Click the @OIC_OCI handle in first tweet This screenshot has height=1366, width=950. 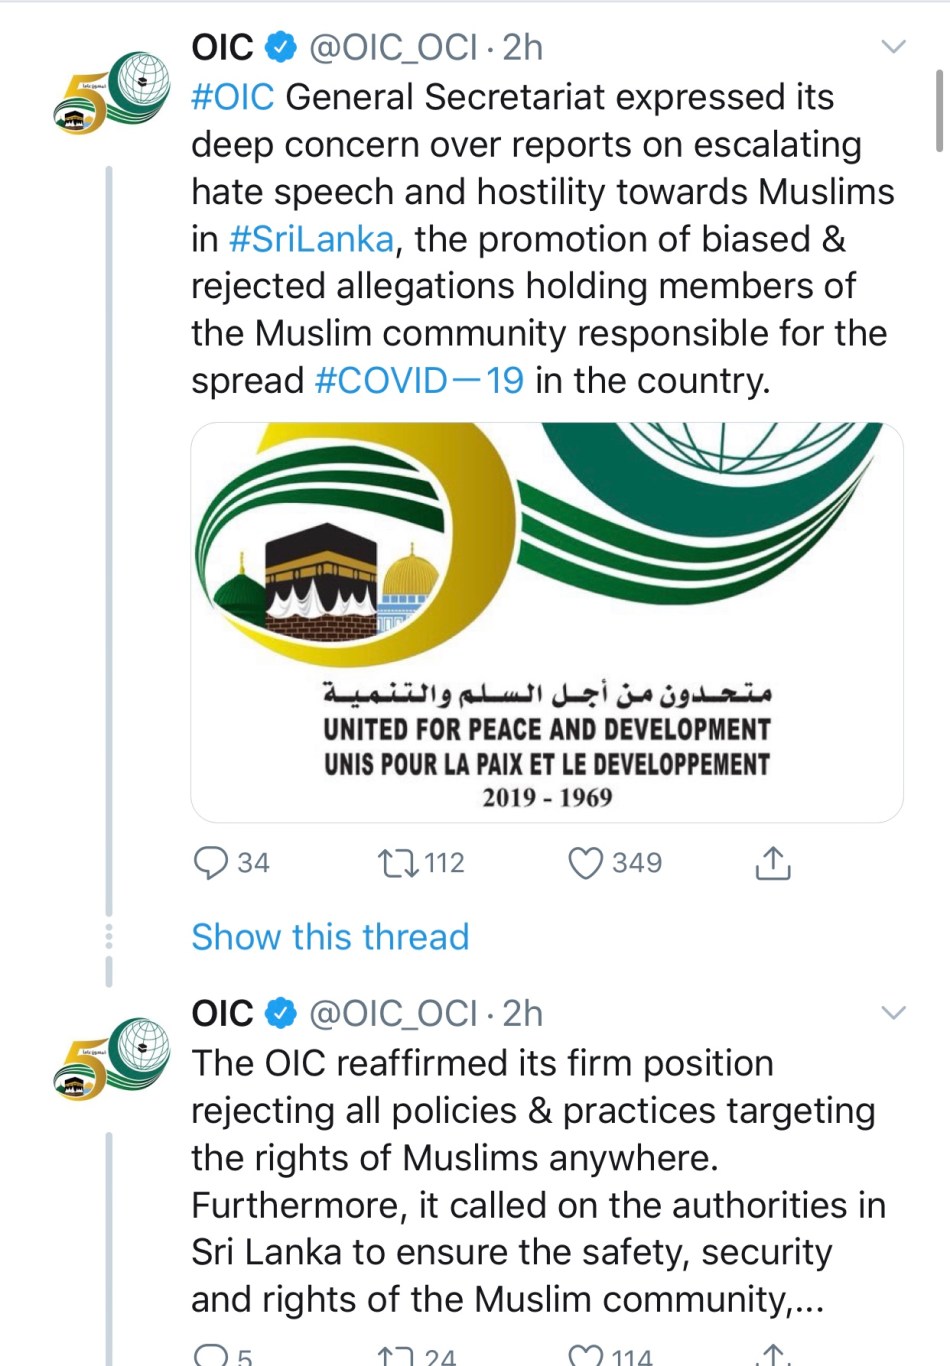tap(392, 47)
